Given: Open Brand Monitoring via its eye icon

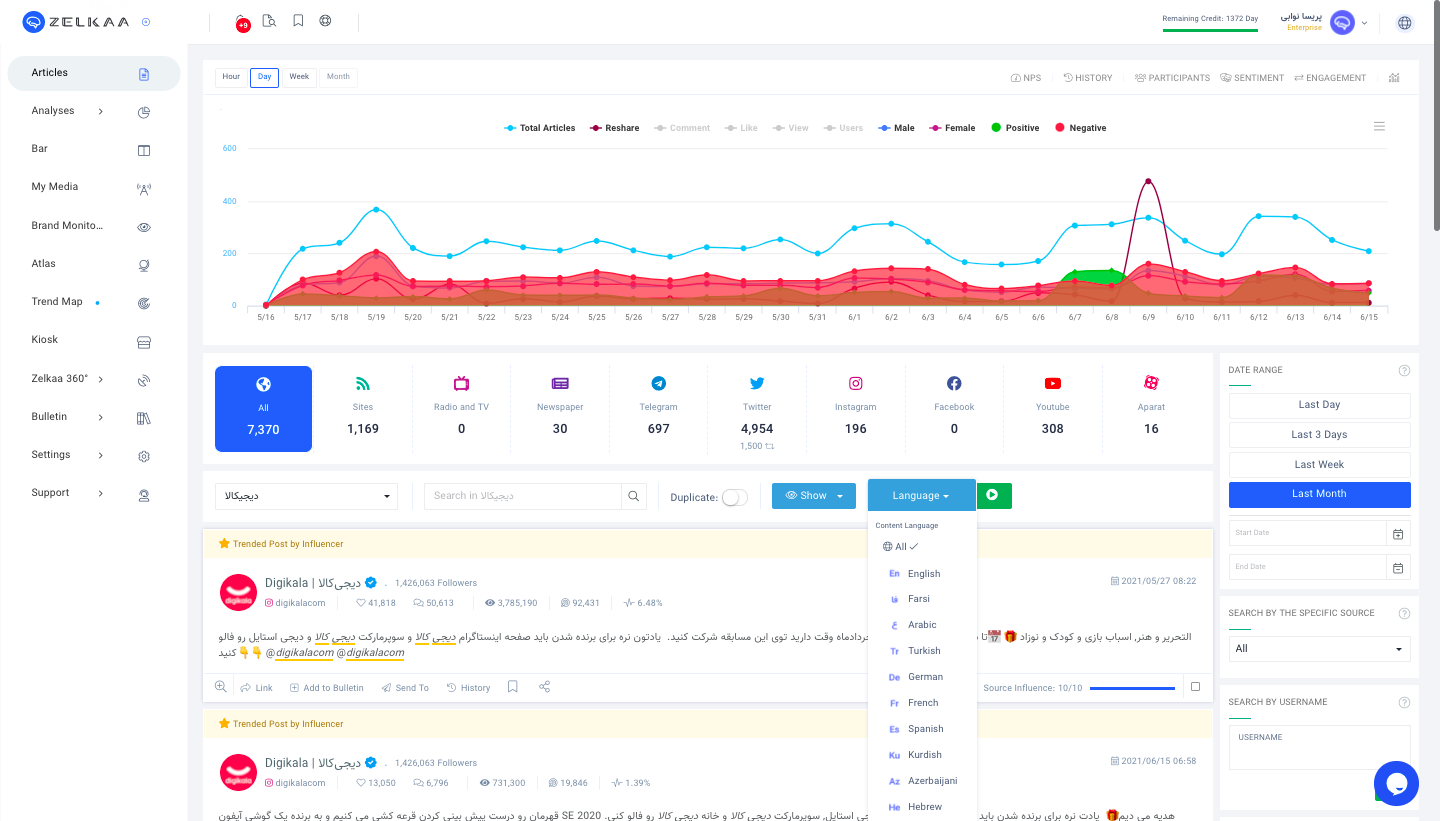Looking at the screenshot, I should click(x=144, y=226).
